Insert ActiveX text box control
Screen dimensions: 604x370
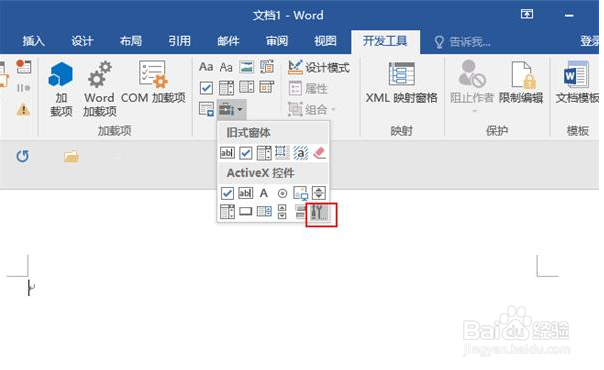tap(246, 193)
